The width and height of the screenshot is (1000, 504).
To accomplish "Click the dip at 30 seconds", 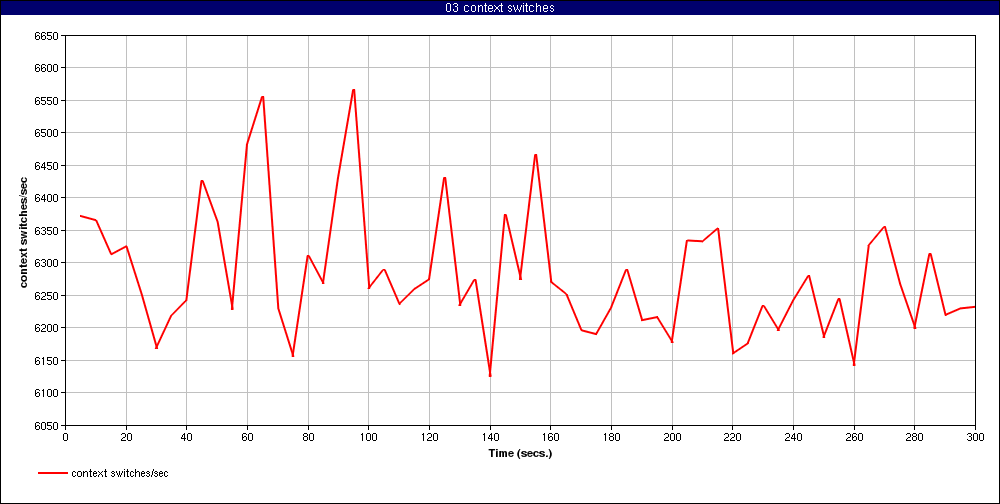I will (156, 347).
